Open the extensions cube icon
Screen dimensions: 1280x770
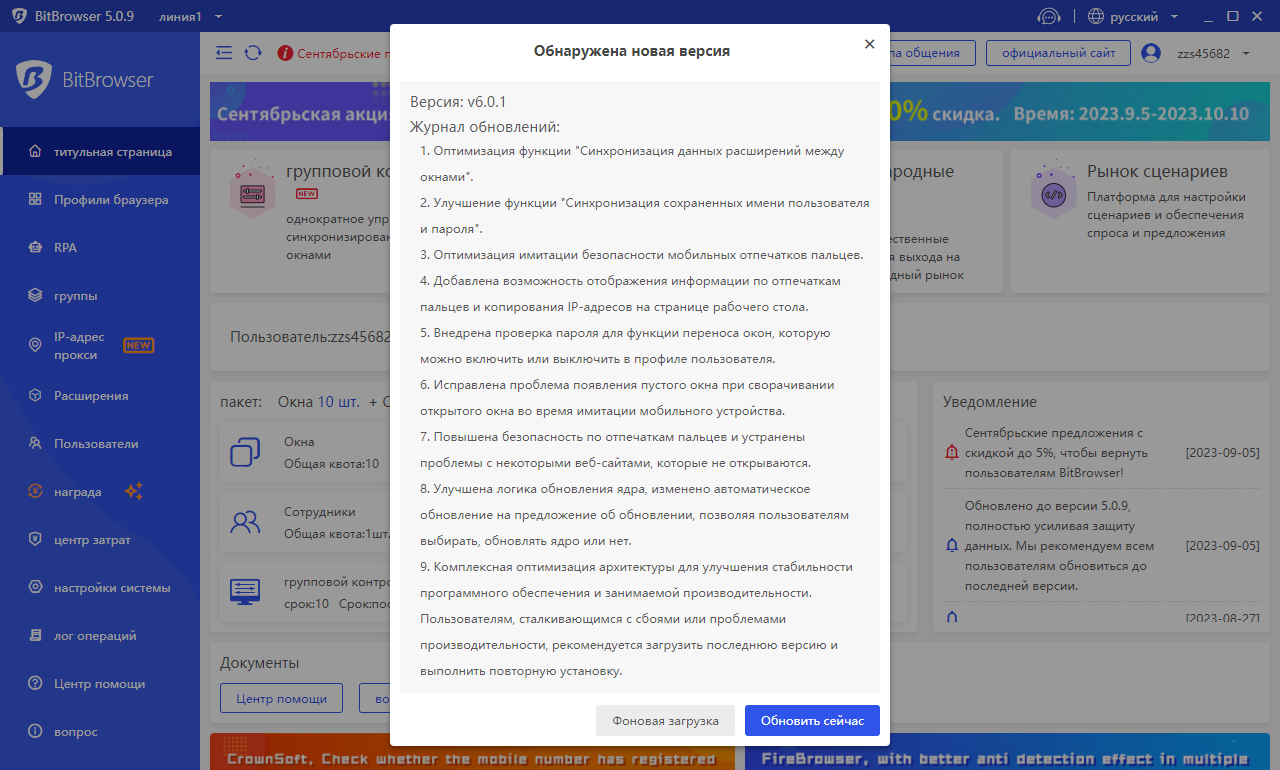[x=35, y=396]
